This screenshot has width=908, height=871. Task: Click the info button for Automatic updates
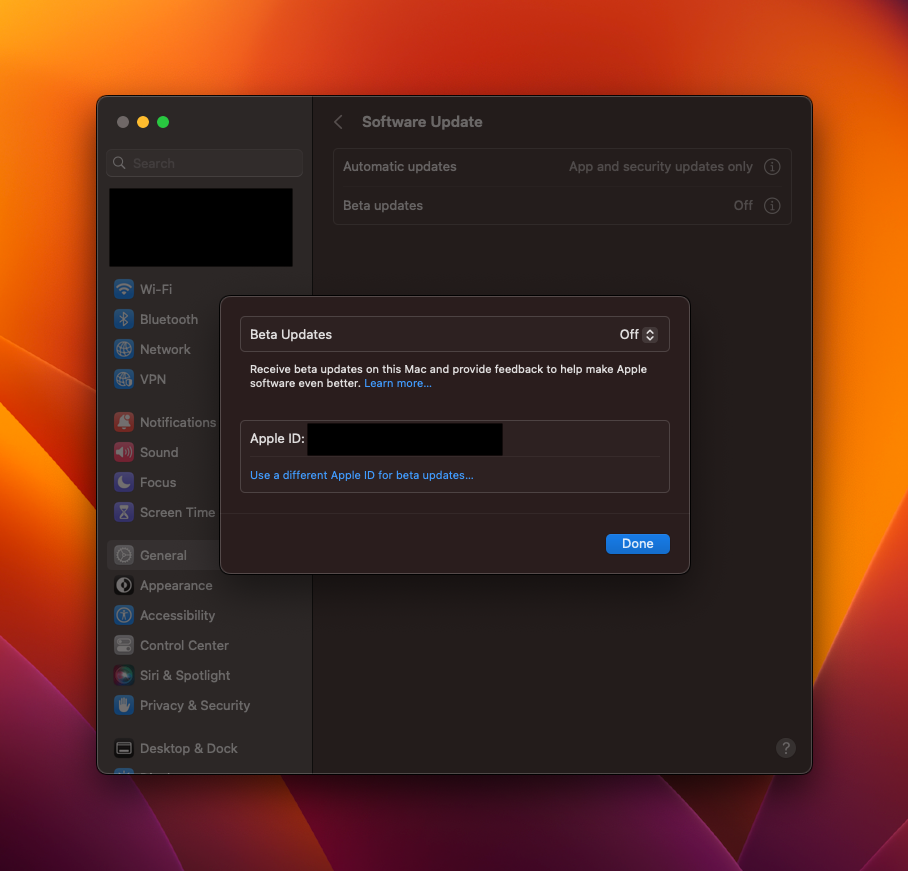772,167
